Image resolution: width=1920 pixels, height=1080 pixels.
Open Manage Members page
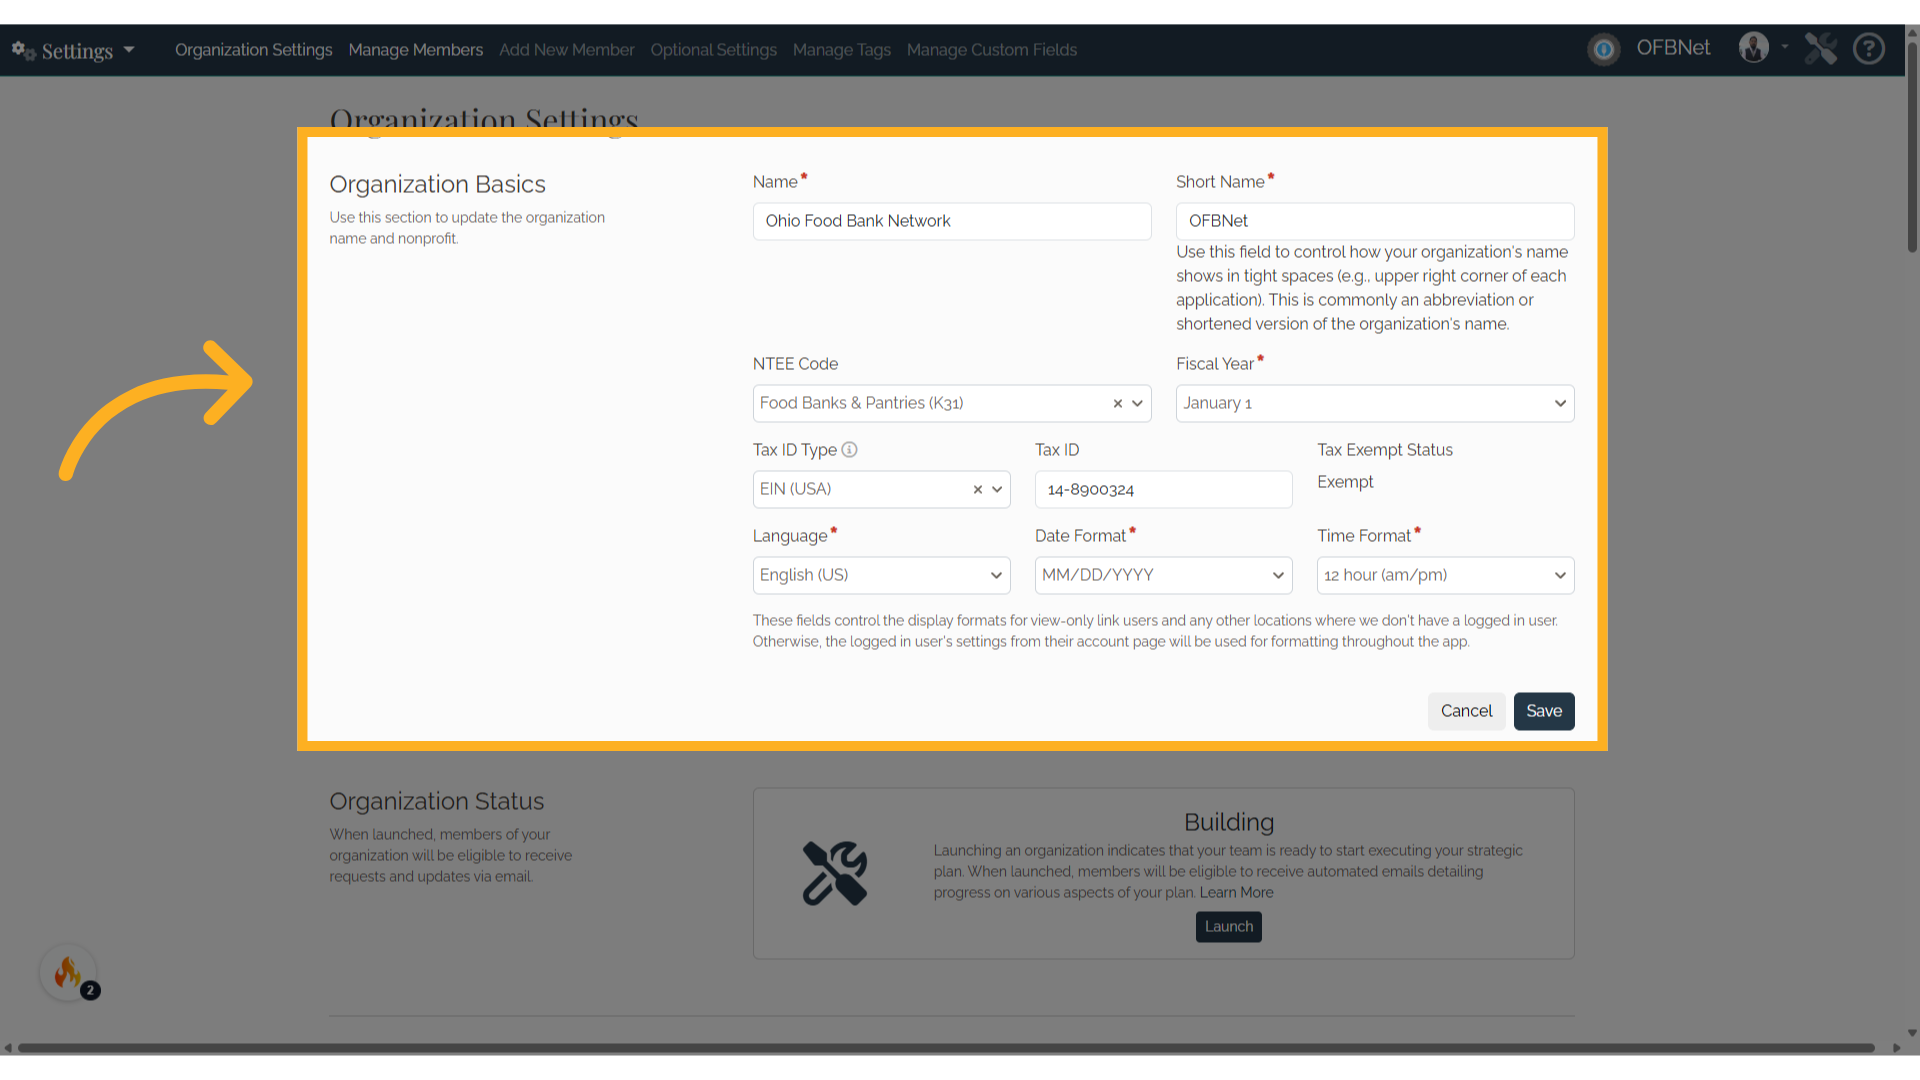[x=416, y=50]
